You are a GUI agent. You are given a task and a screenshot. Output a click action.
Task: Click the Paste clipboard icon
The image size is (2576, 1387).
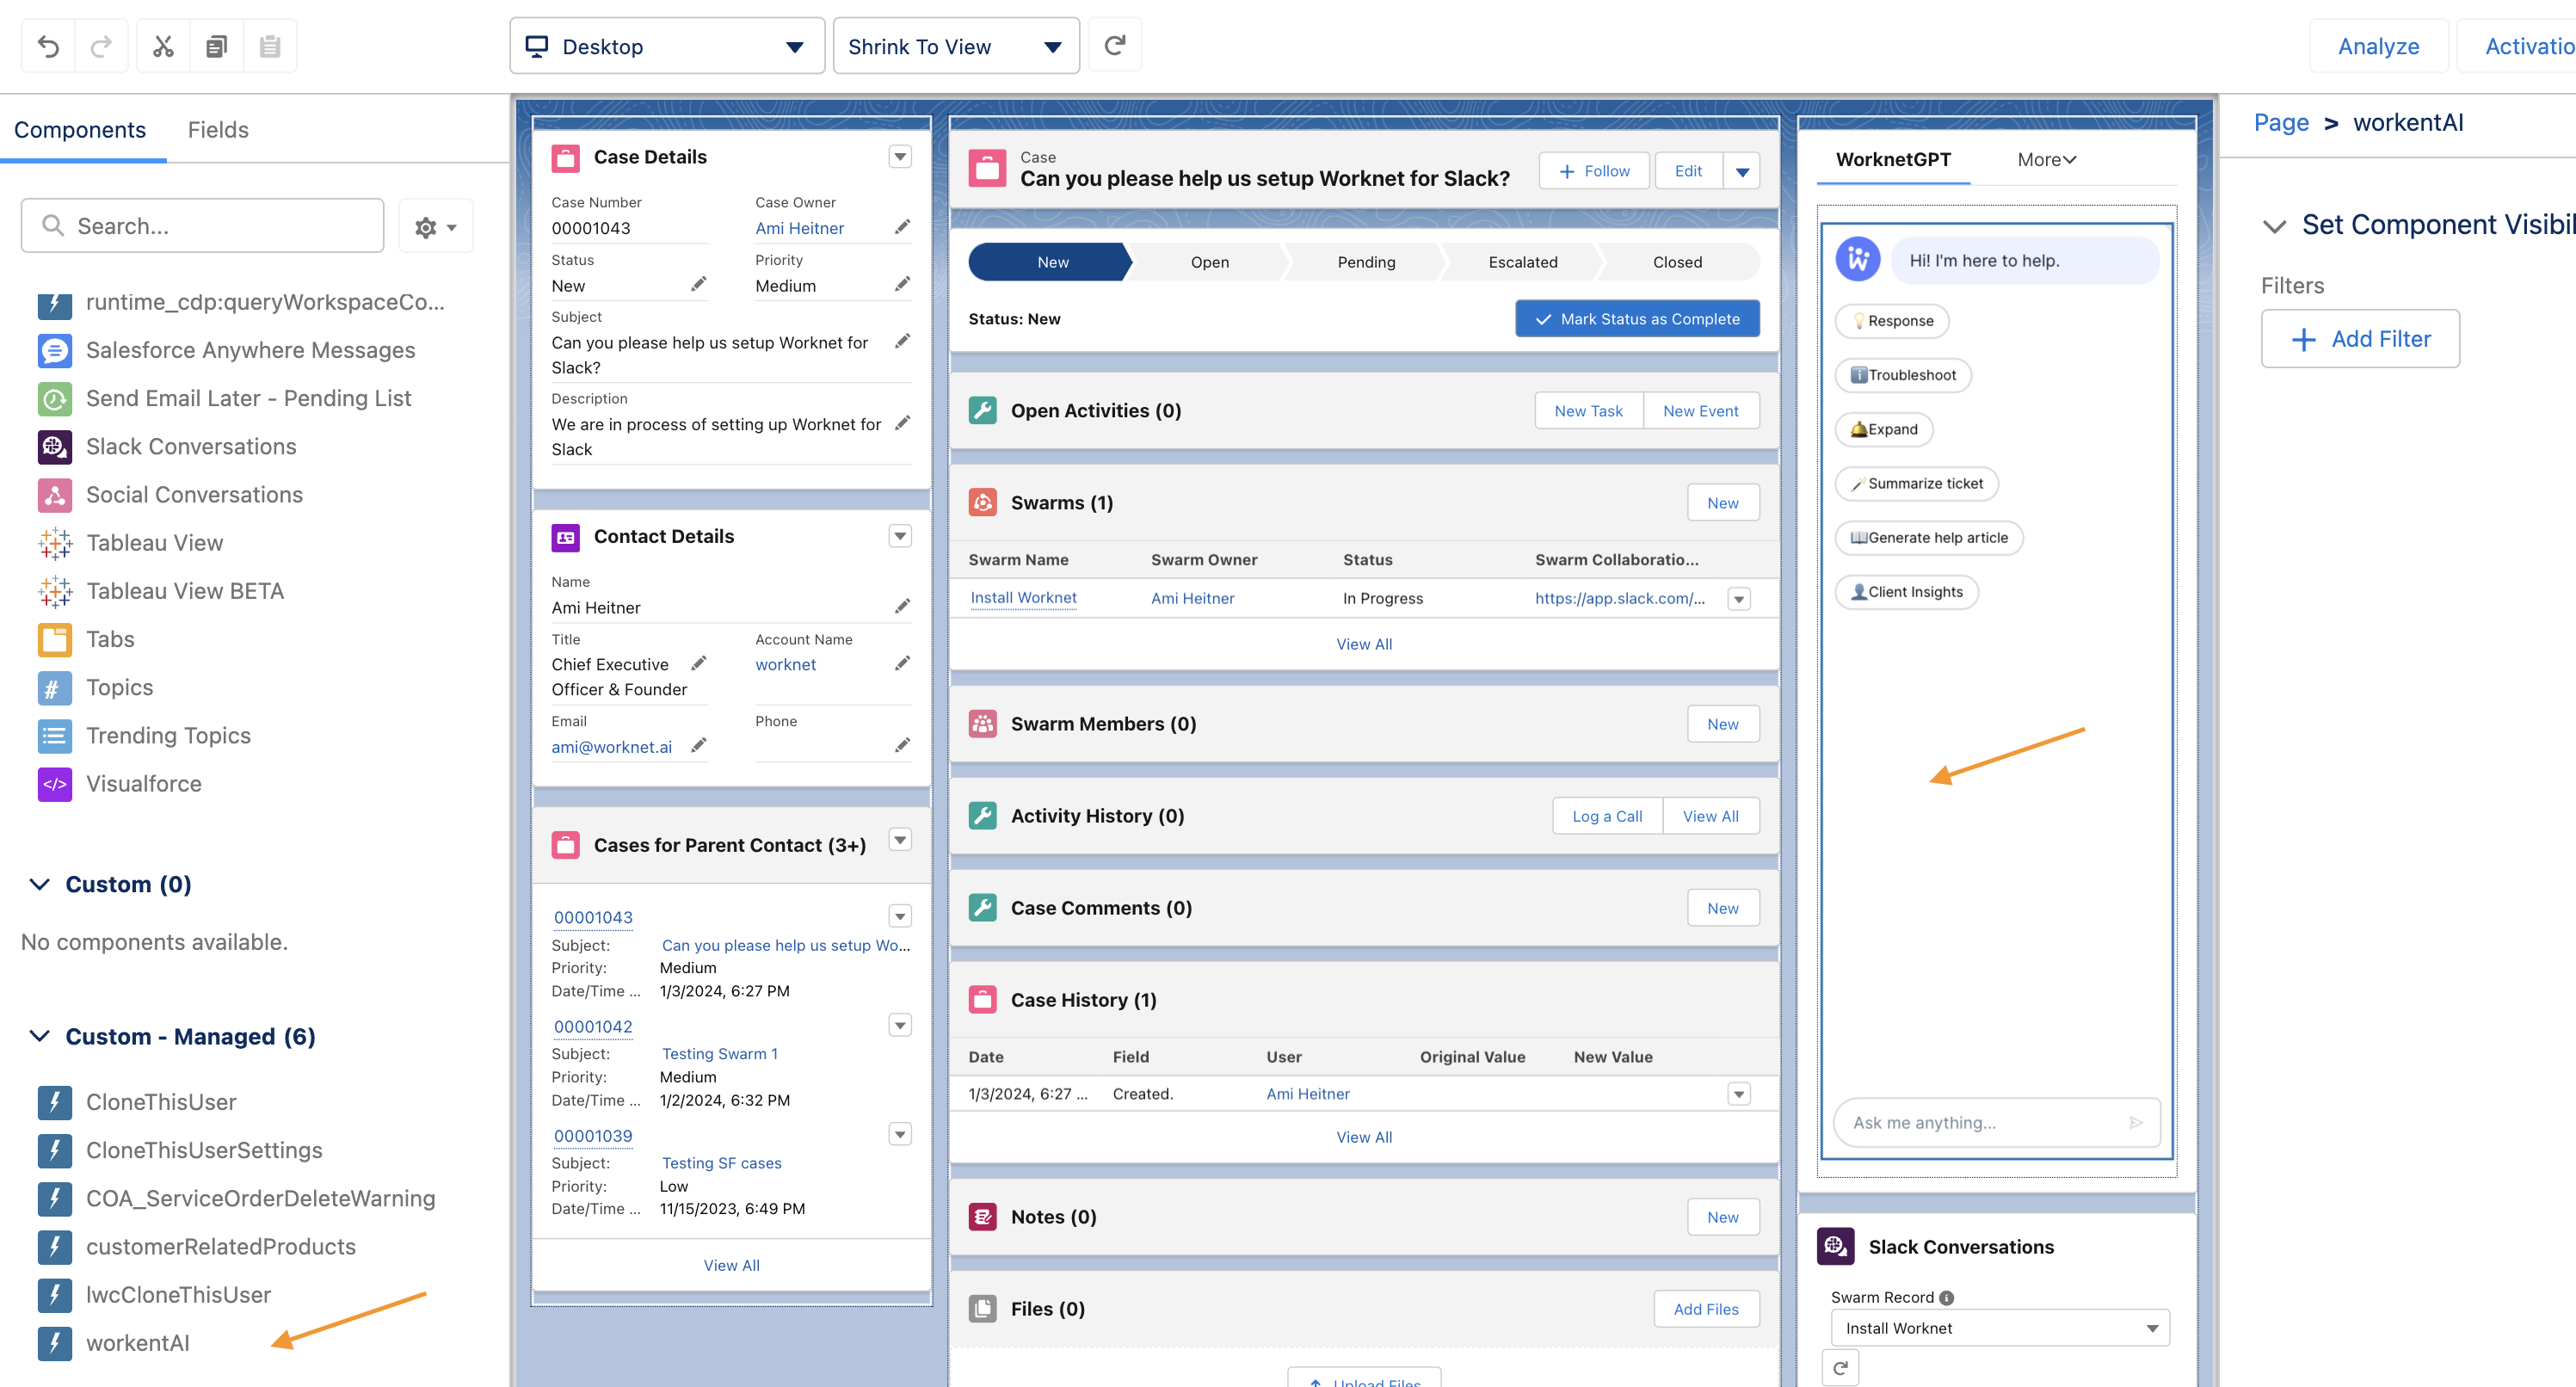click(269, 46)
